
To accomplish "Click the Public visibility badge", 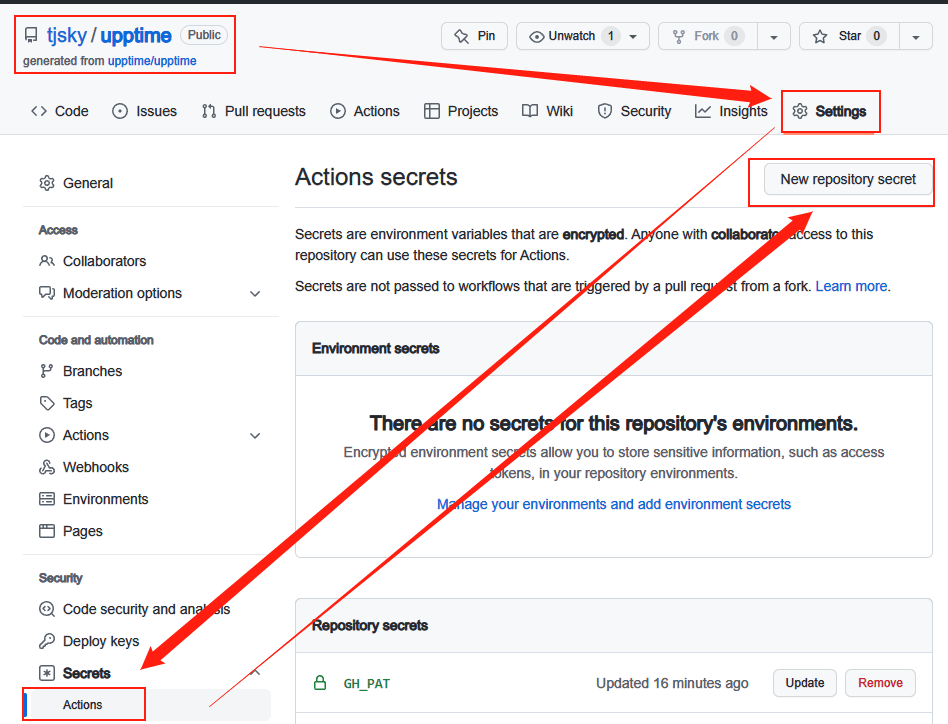I will (x=204, y=35).
